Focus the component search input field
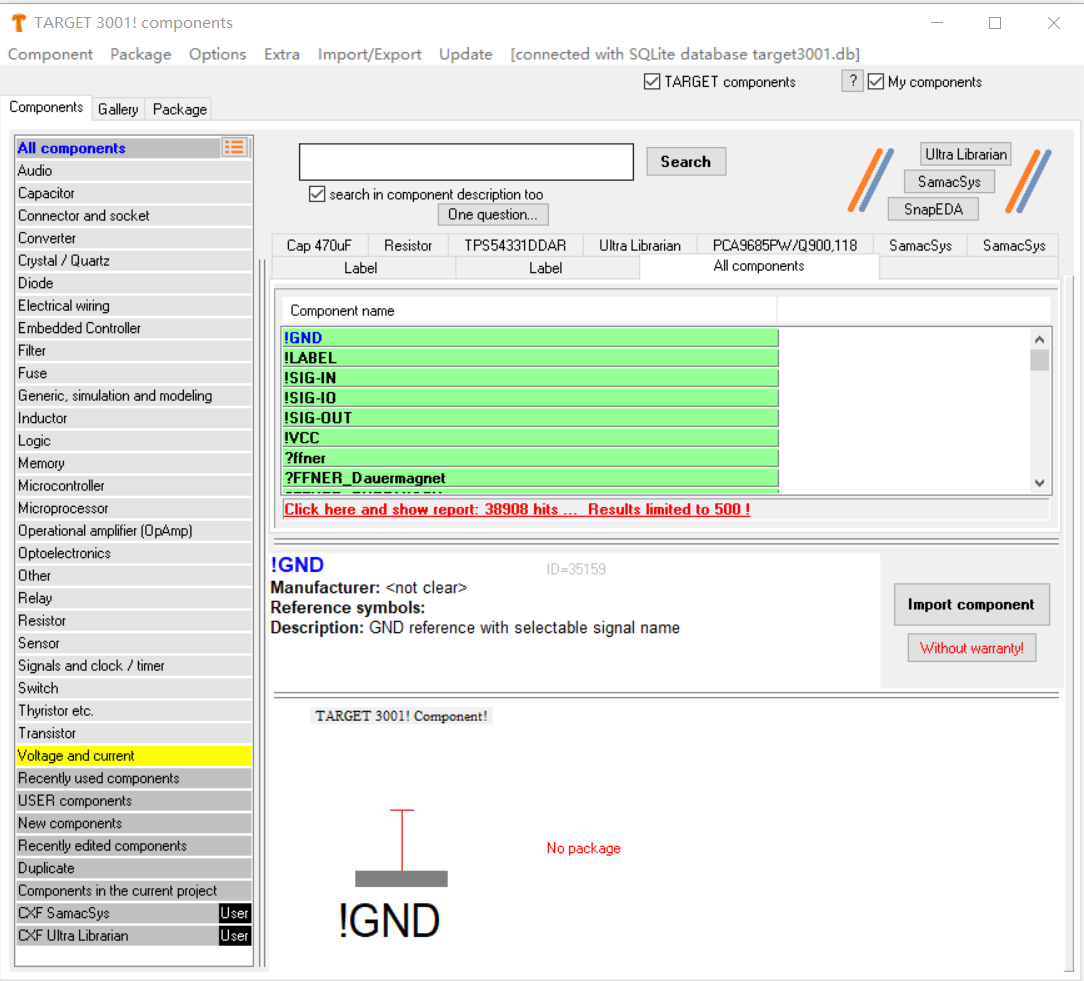This screenshot has height=981, width=1084. [x=466, y=162]
